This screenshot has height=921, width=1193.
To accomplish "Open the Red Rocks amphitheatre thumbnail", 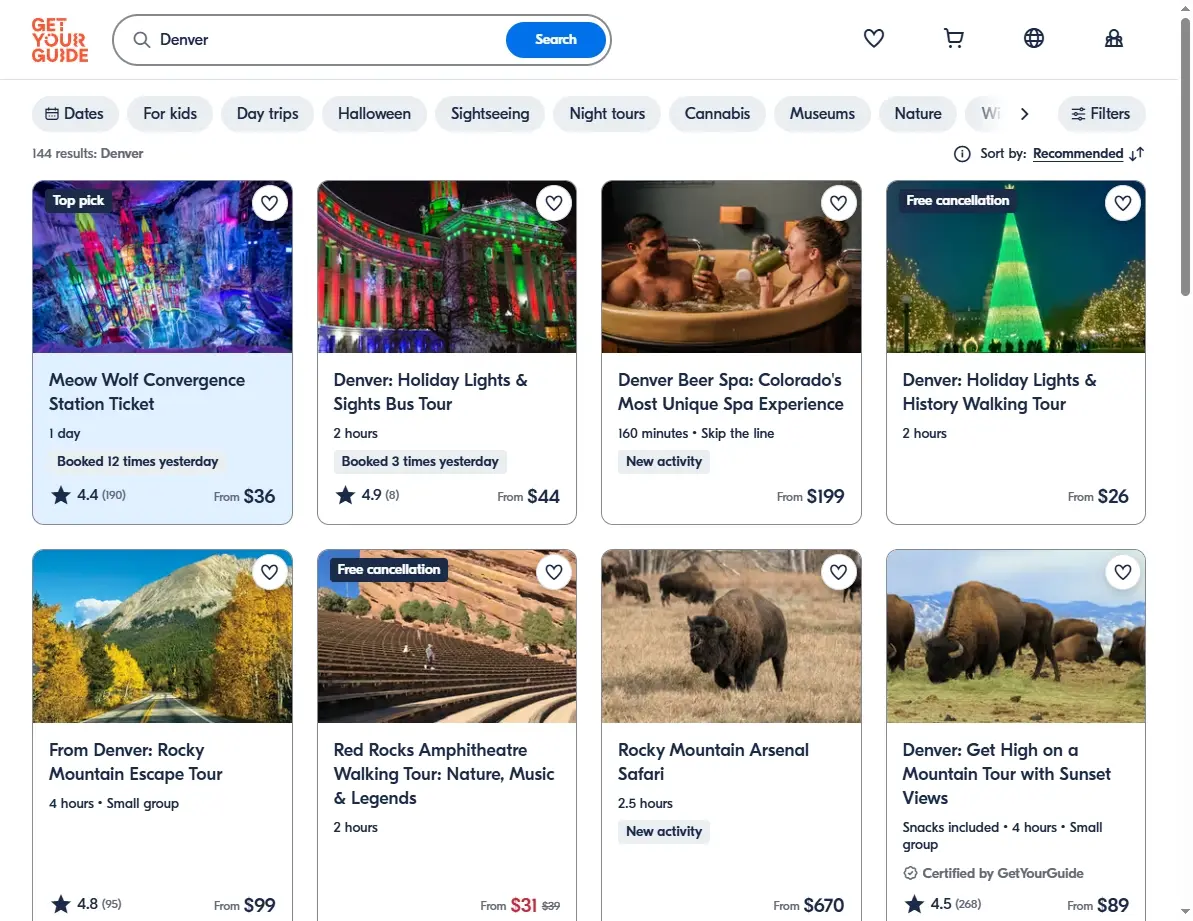I will pos(447,637).
